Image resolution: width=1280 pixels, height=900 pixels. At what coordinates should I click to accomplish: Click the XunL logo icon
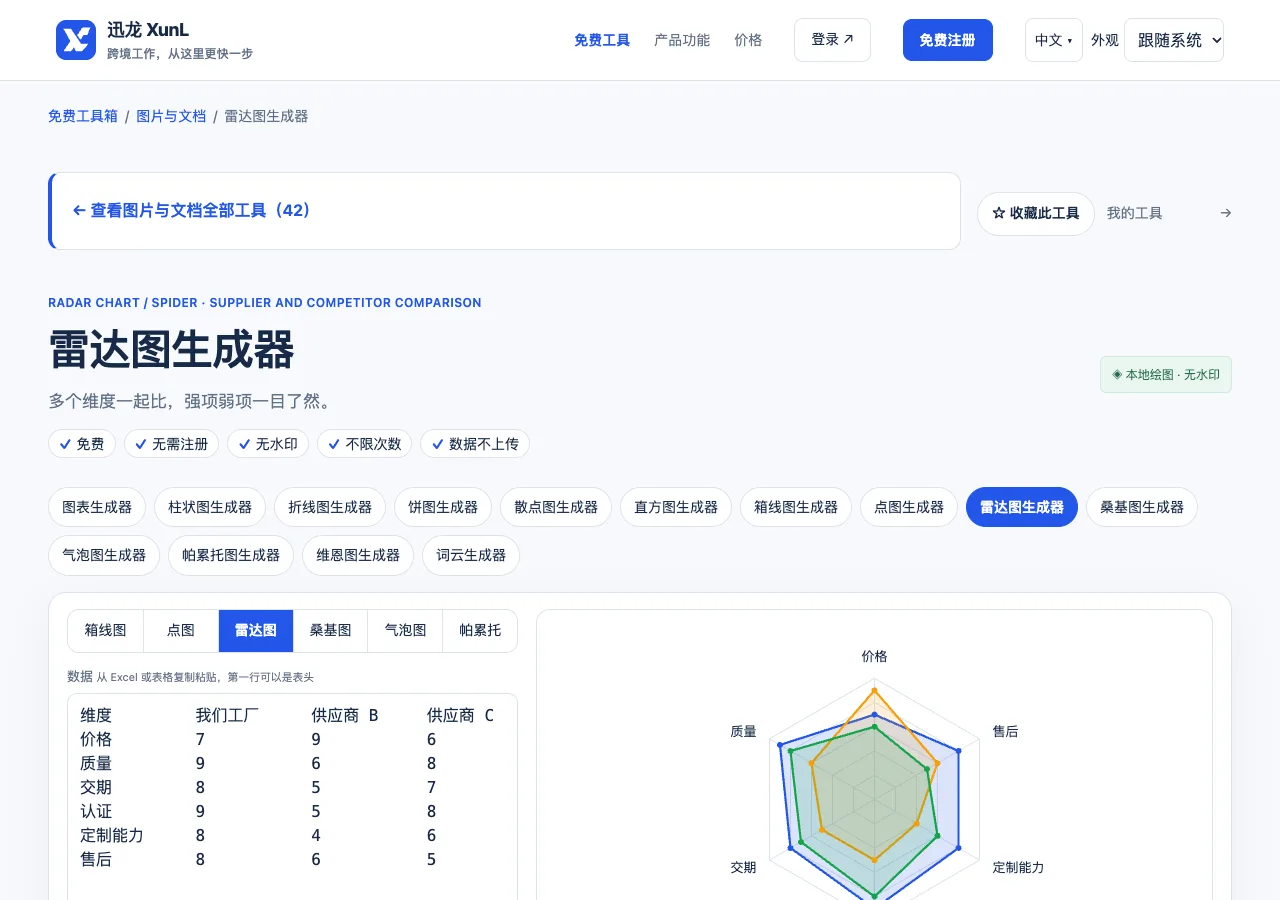(x=76, y=40)
